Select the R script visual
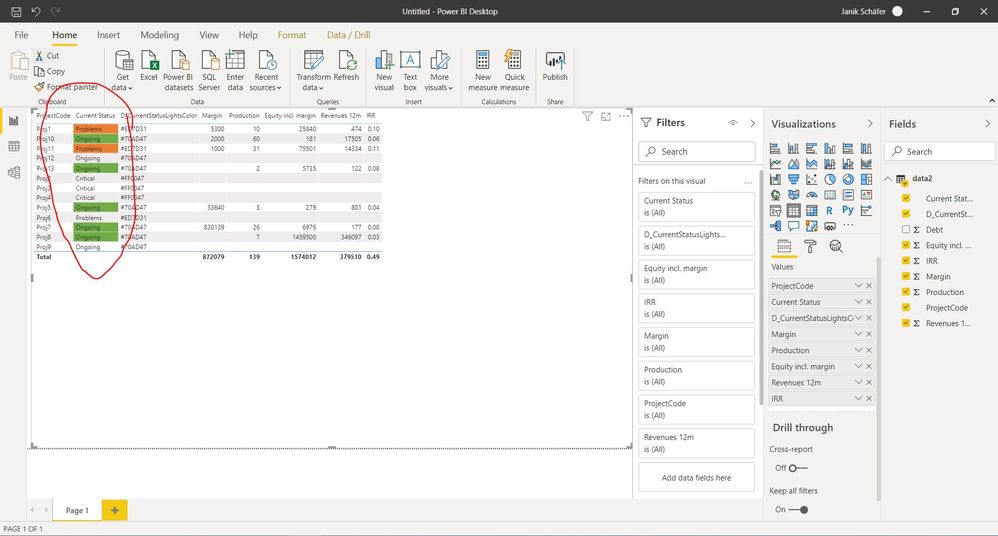This screenshot has height=536, width=998. point(829,211)
